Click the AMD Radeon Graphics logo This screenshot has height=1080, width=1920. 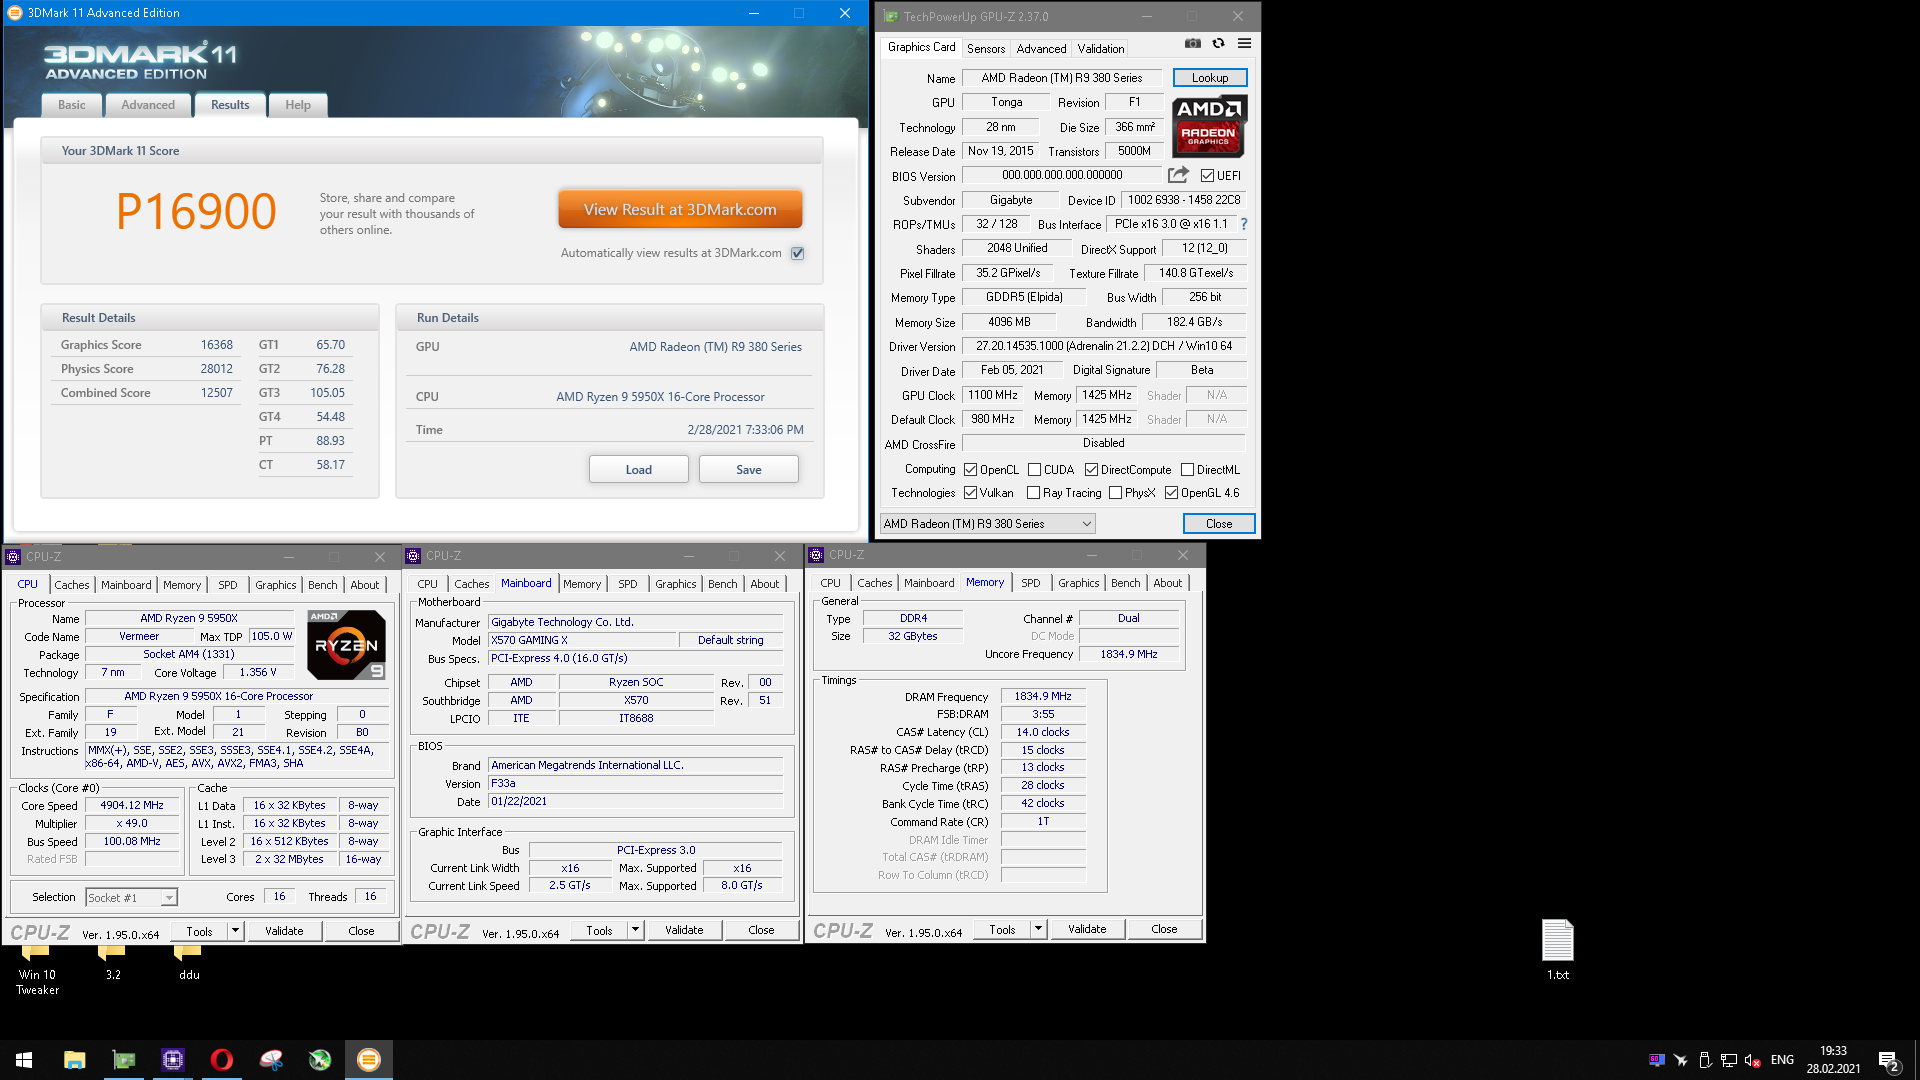(x=1209, y=126)
